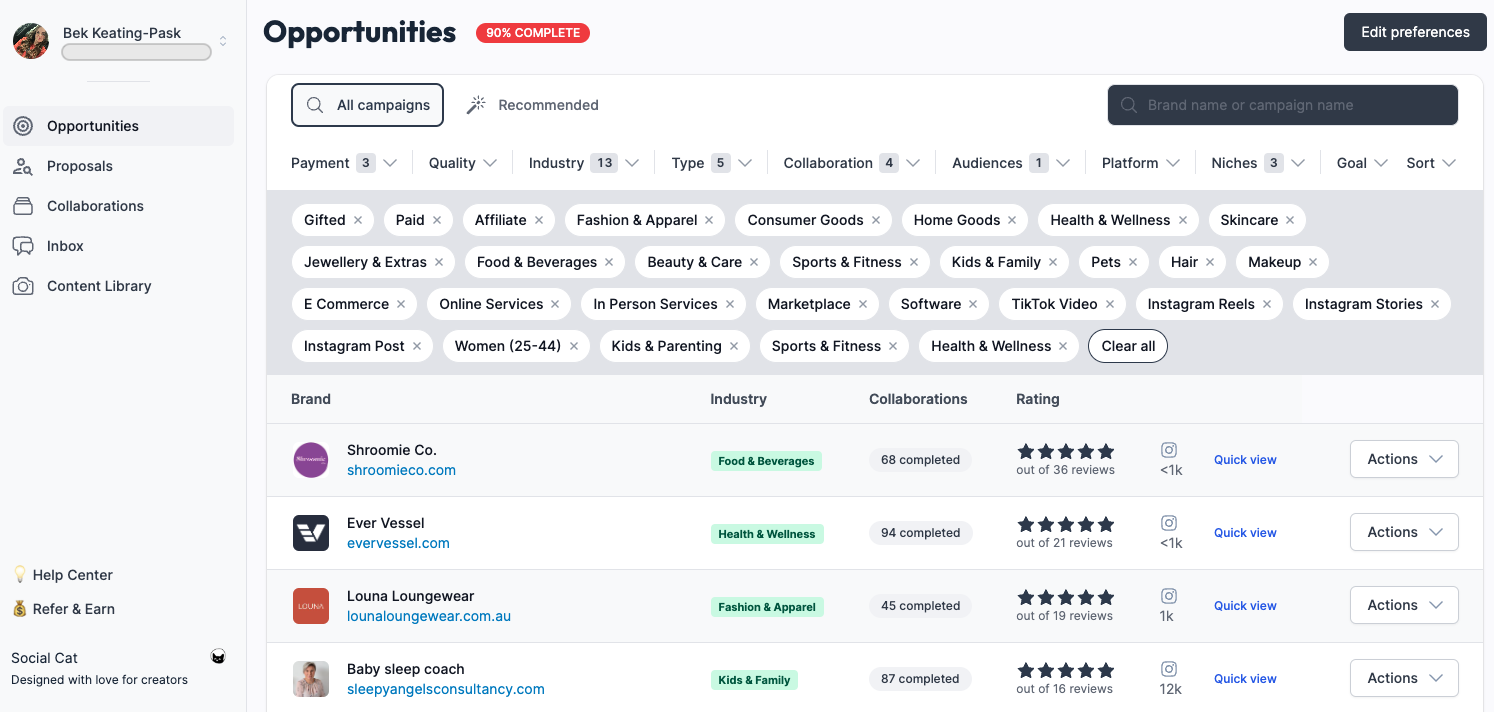This screenshot has height=712, width=1494.
Task: Click the brand or campaign search field
Action: pos(1282,105)
